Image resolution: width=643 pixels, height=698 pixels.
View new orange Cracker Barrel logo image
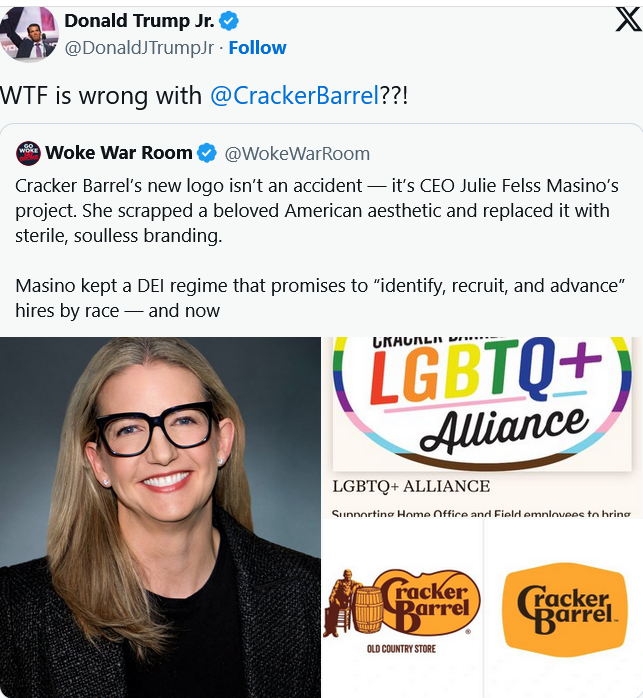[x=564, y=609]
